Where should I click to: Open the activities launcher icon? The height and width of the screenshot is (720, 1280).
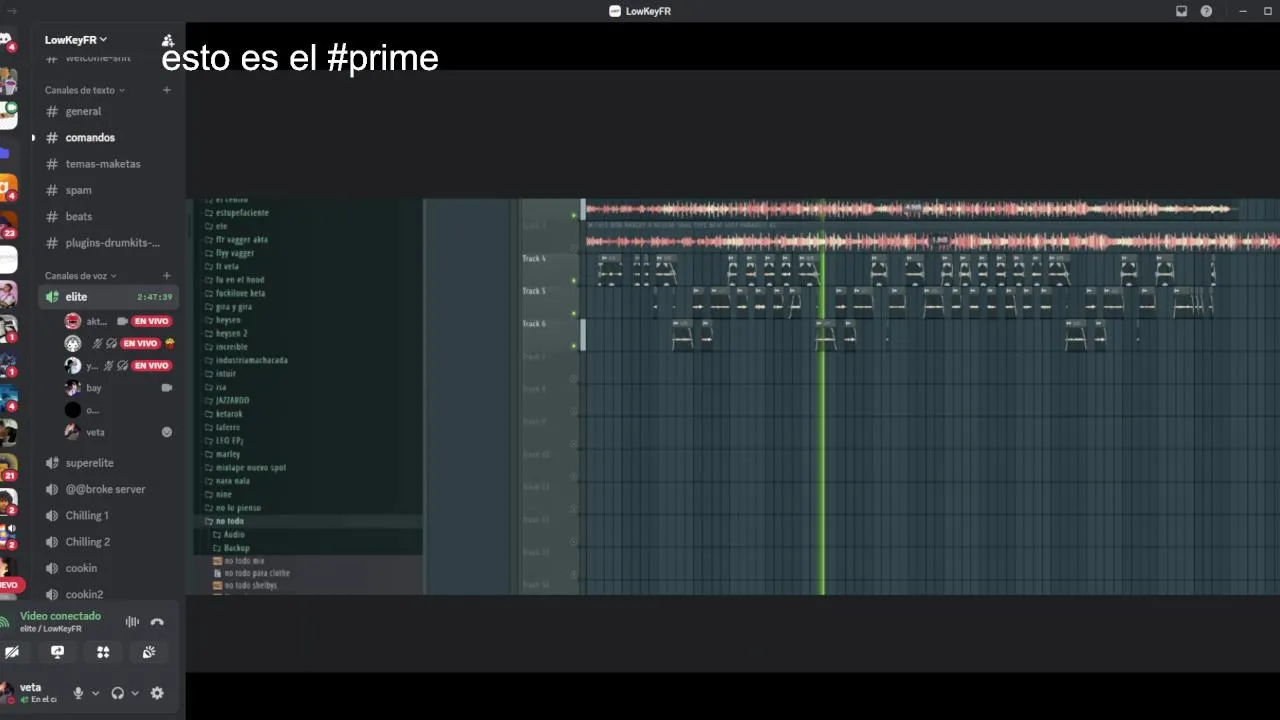[103, 652]
